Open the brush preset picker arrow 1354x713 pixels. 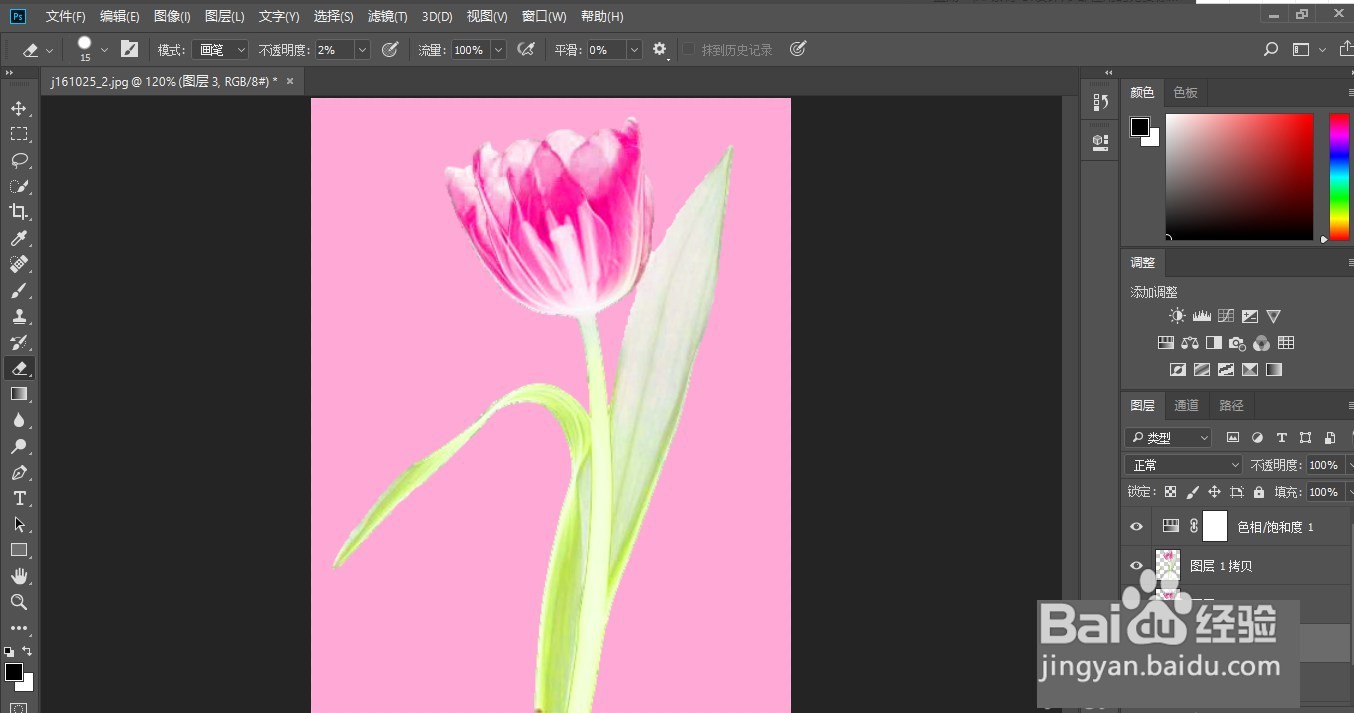pos(104,49)
